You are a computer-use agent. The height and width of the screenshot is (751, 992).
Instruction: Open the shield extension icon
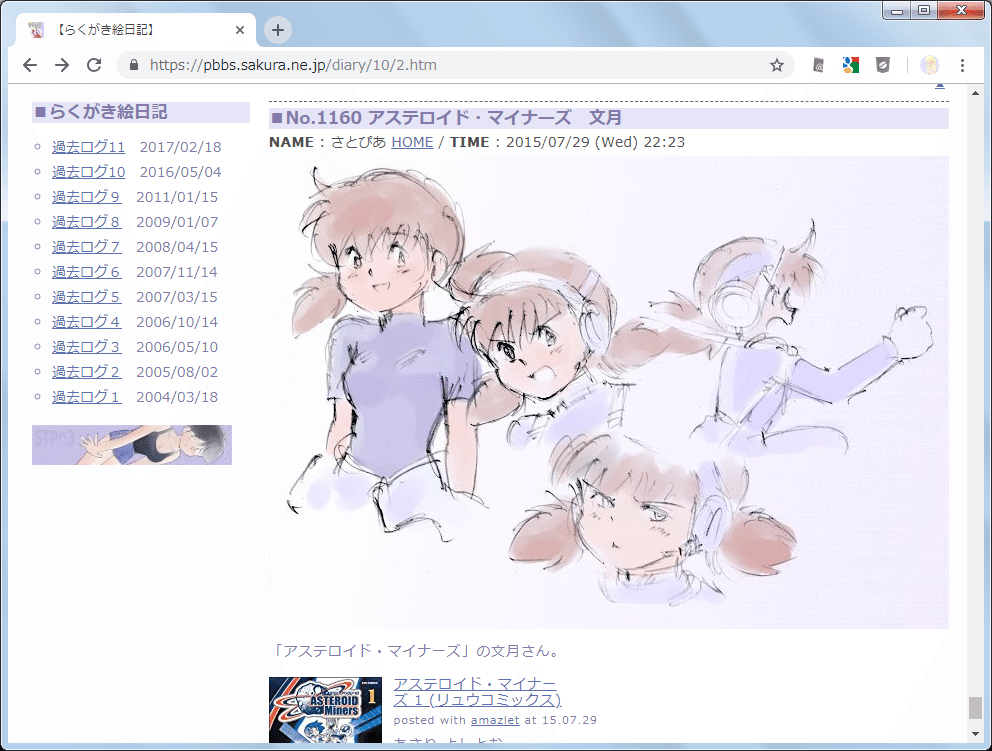tap(883, 65)
